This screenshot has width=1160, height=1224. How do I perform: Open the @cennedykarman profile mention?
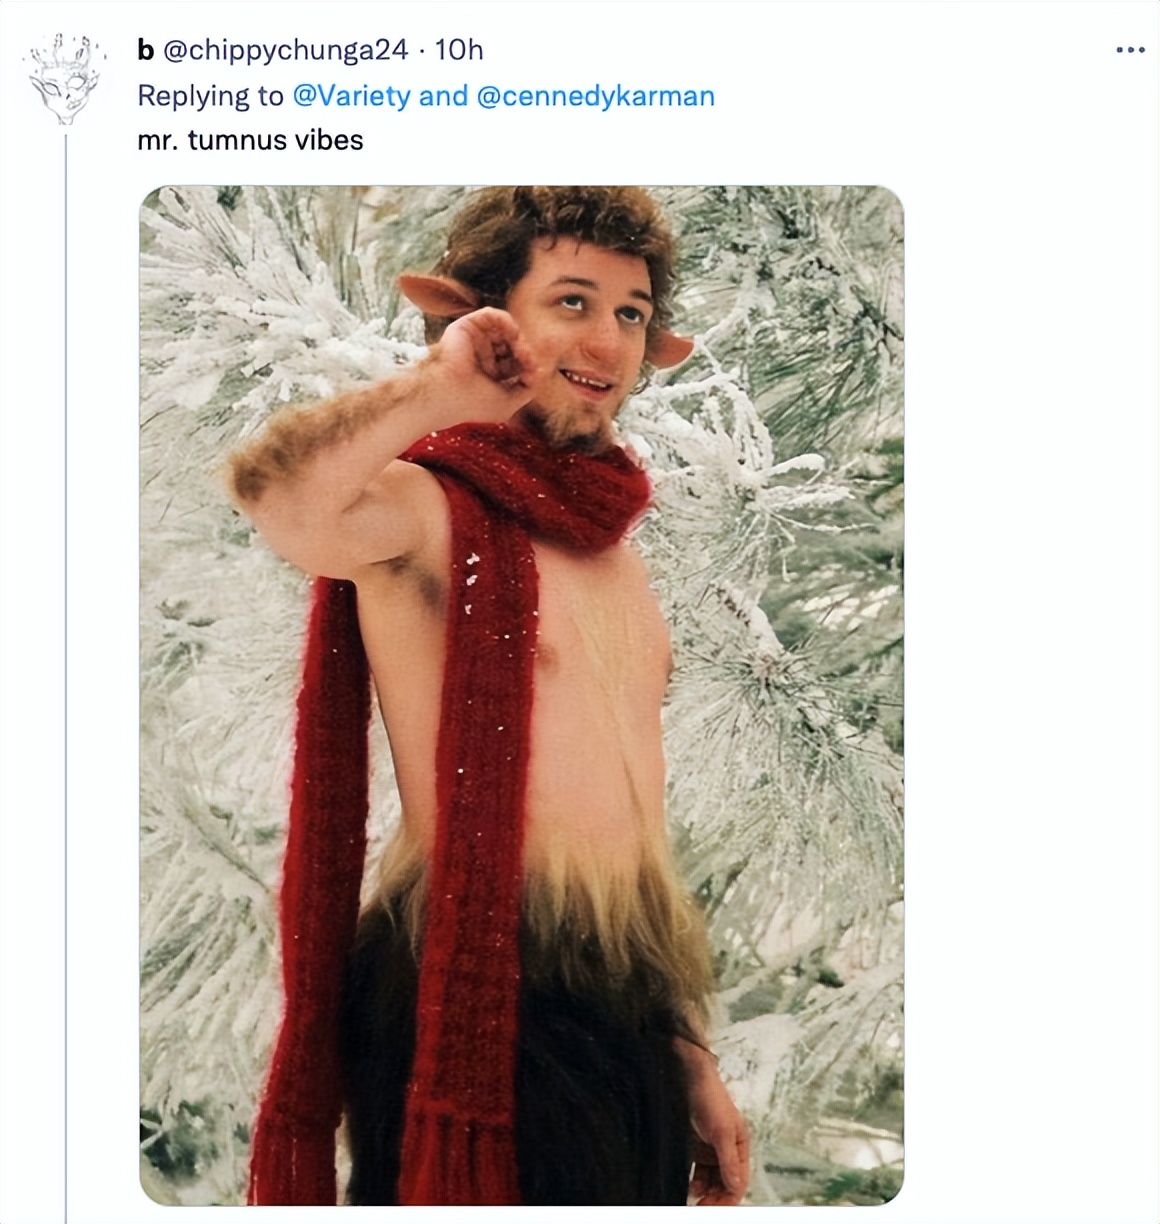596,96
